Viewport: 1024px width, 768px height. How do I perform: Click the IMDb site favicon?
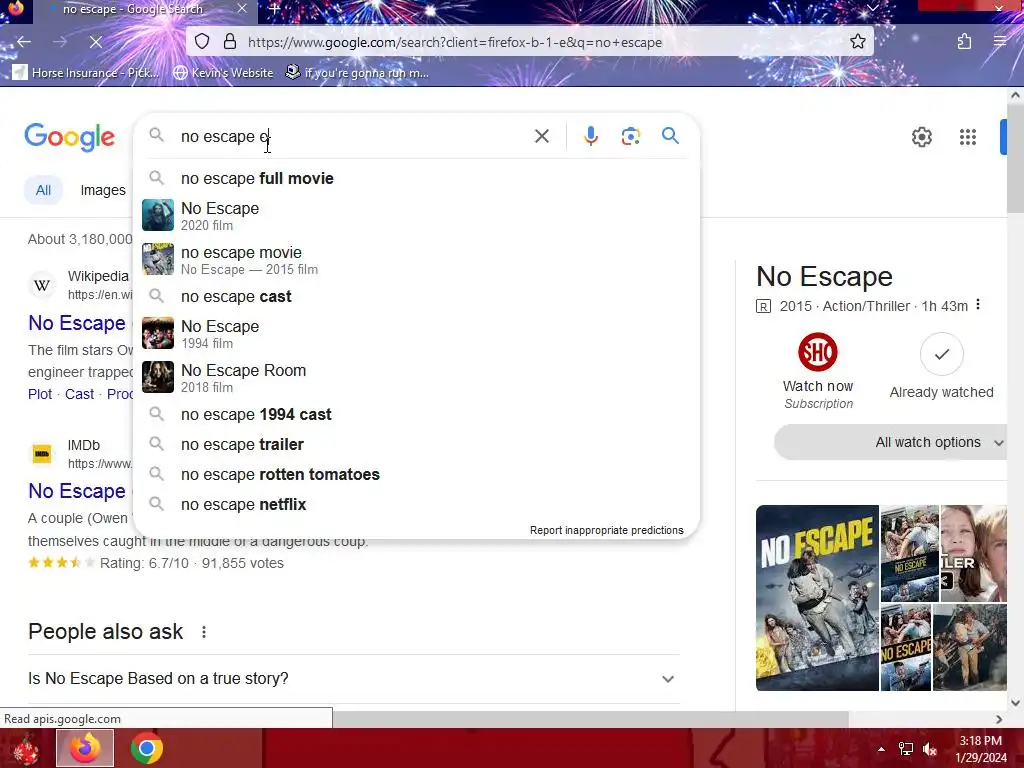pyautogui.click(x=42, y=454)
